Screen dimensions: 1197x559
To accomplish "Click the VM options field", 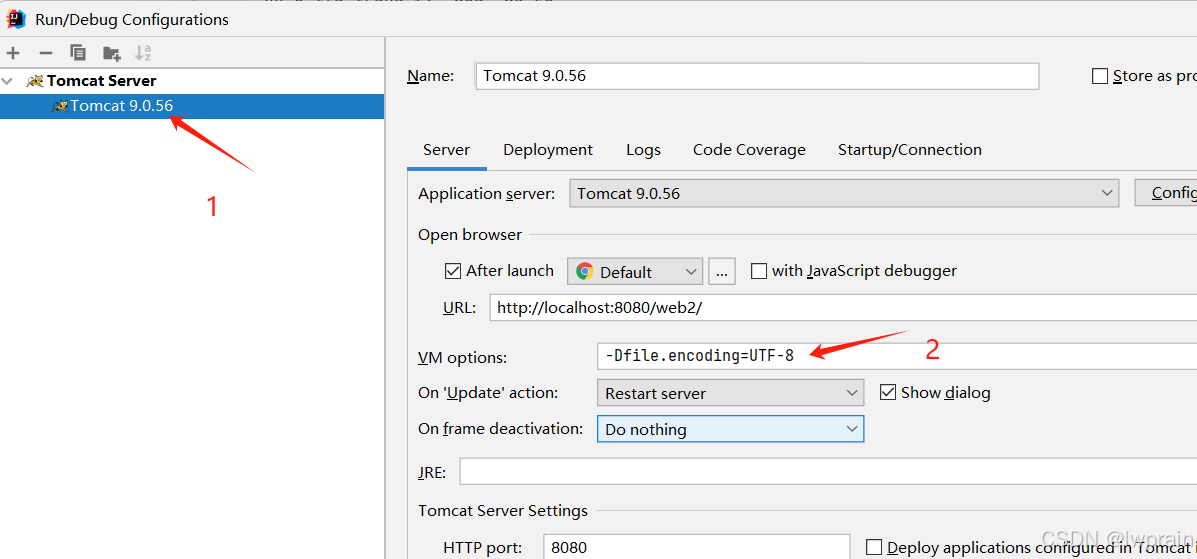I will (897, 357).
